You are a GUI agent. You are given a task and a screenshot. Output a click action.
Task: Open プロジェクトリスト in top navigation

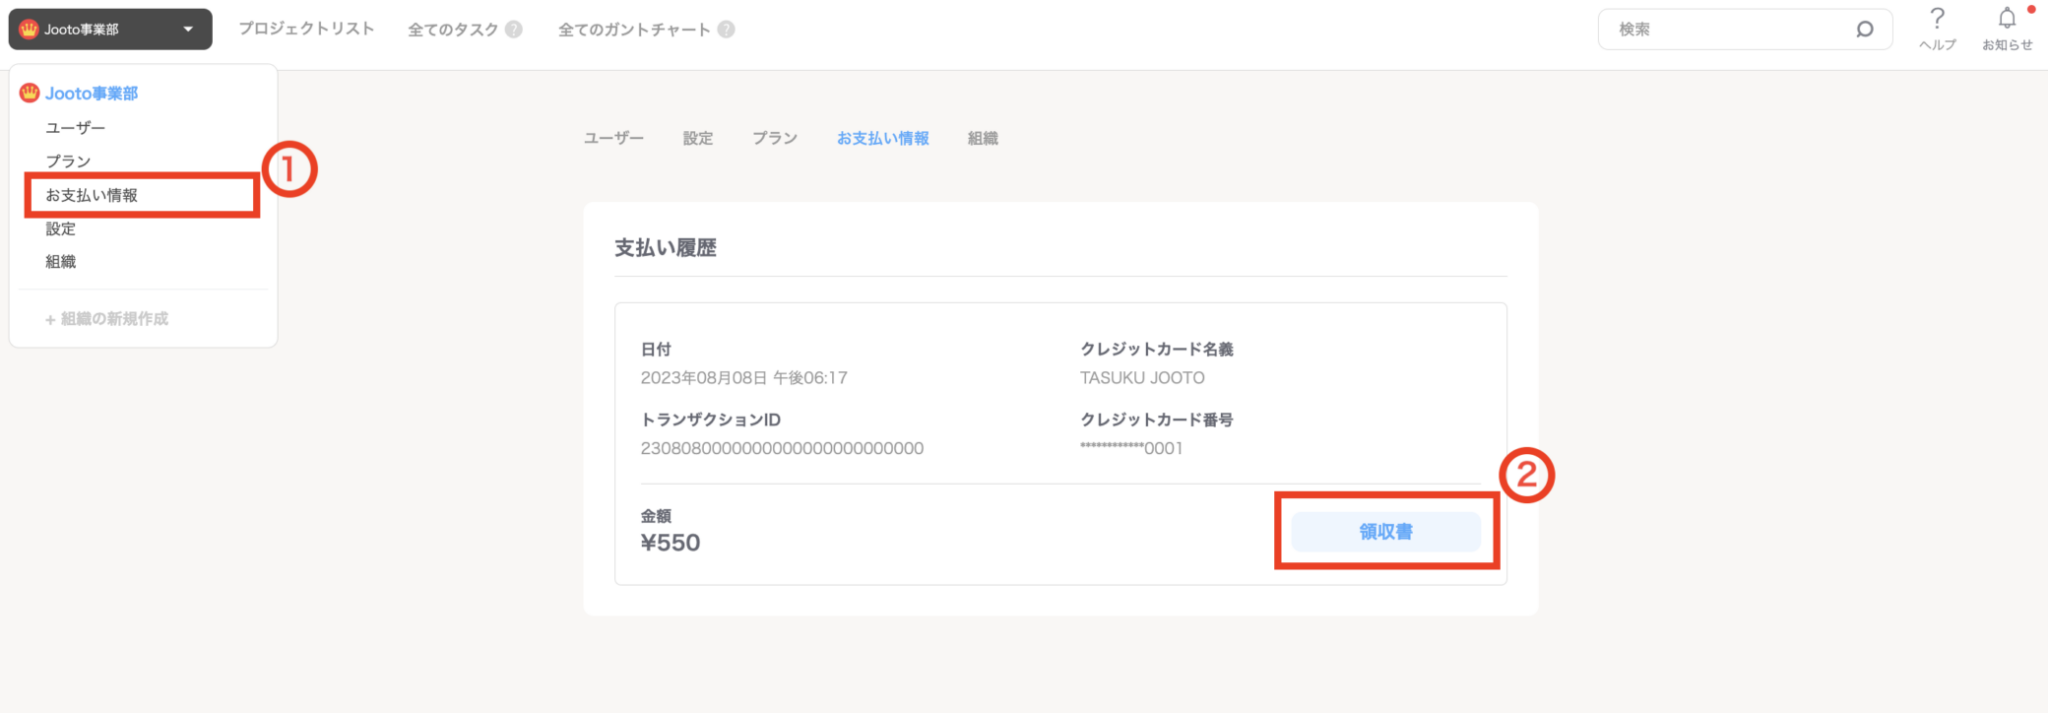click(306, 29)
